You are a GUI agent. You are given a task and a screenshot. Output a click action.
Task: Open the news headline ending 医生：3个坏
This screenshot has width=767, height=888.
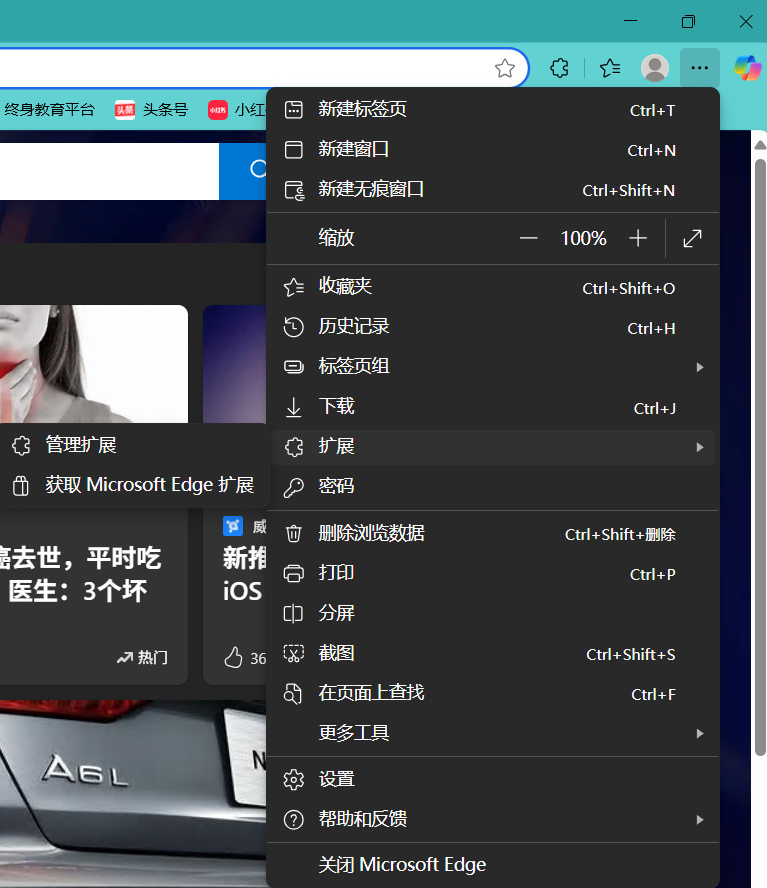click(x=81, y=575)
